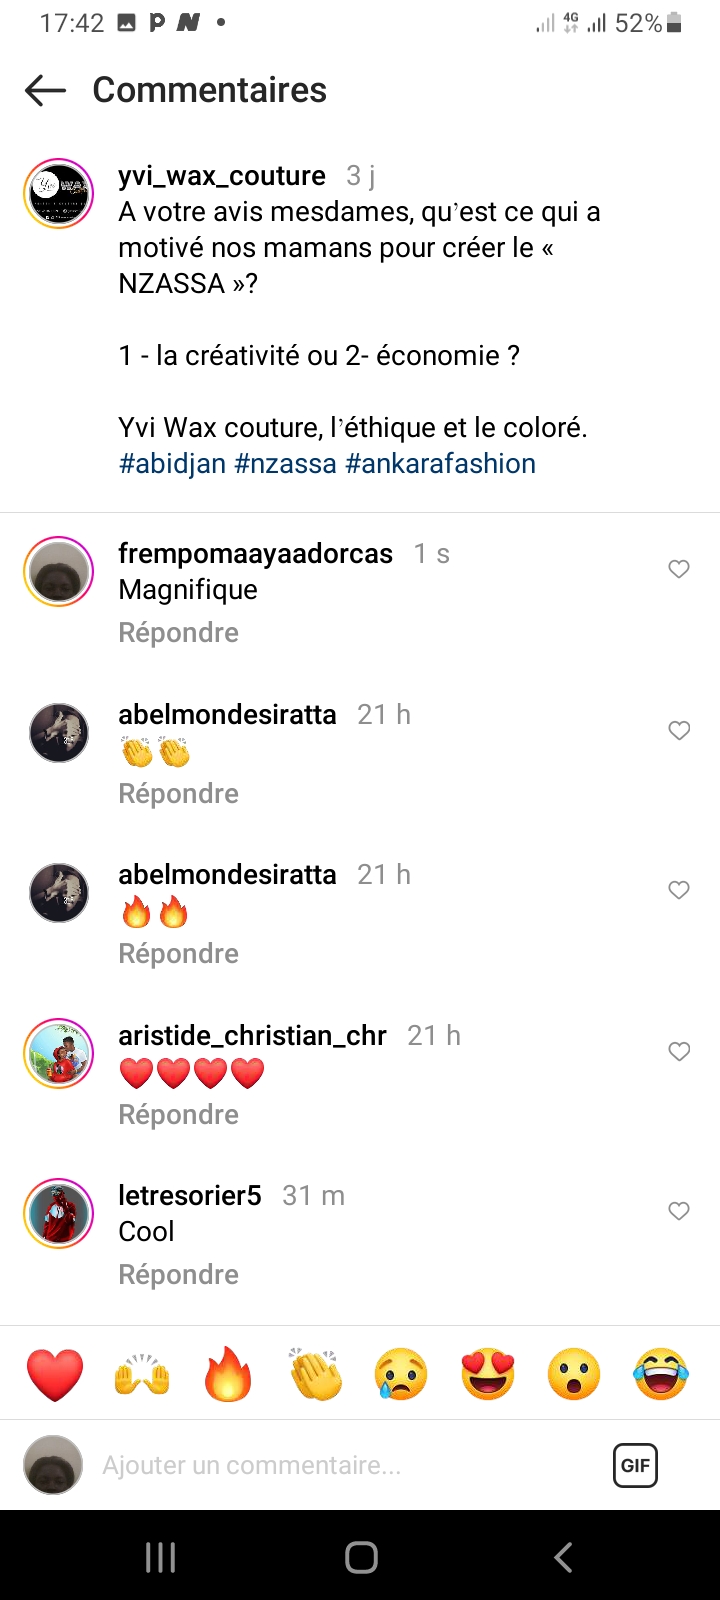Image resolution: width=720 pixels, height=1600 pixels.
Task: Open the #ankarafashion hashtag
Action: [x=440, y=464]
